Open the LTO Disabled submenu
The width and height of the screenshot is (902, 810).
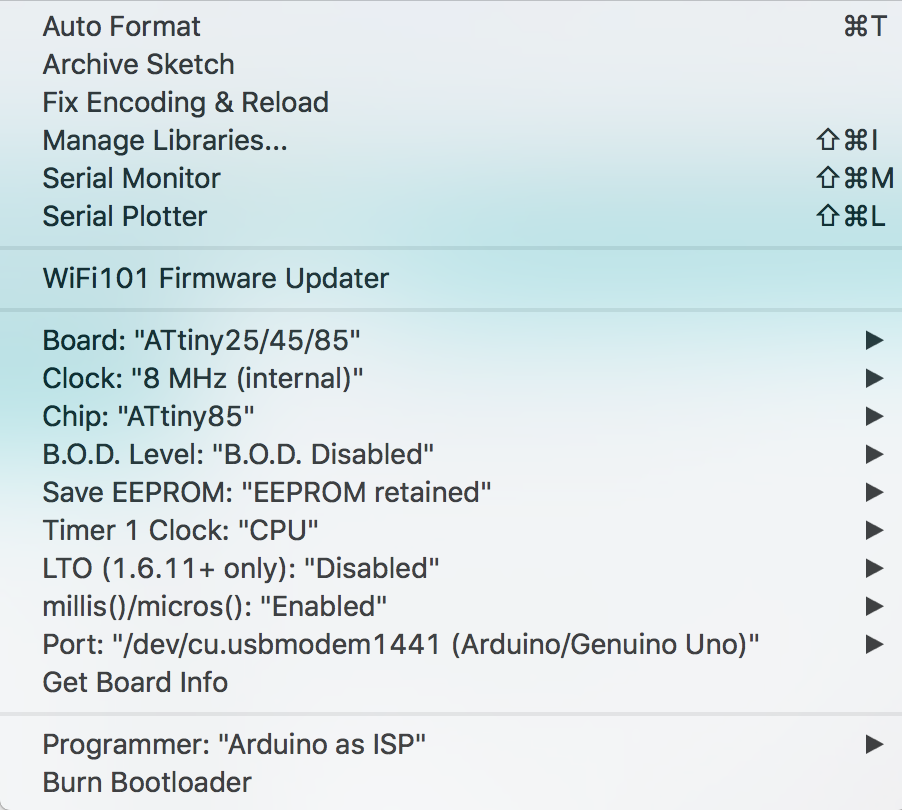241,569
